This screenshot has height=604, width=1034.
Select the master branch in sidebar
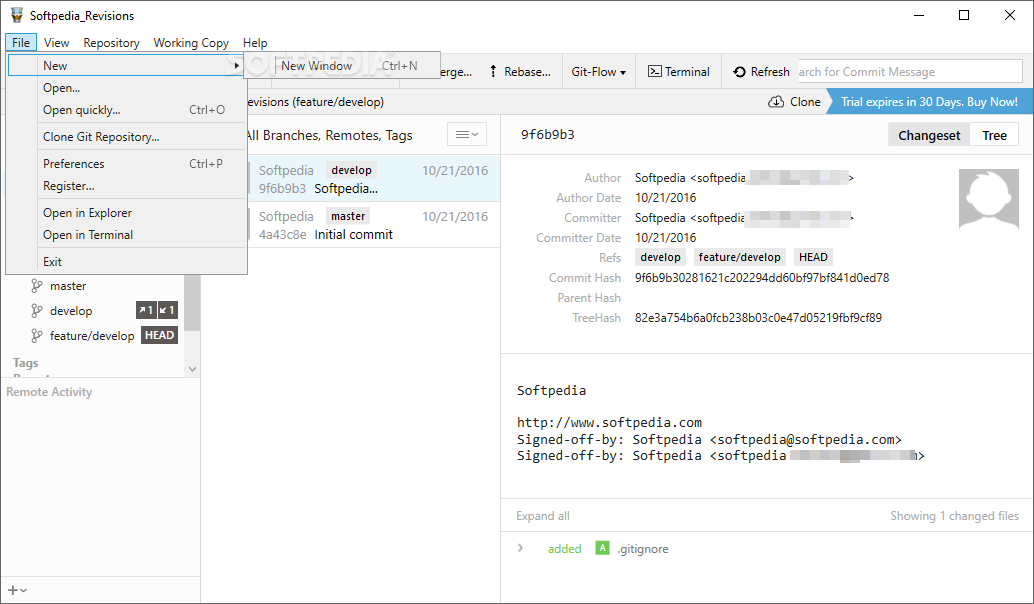[x=68, y=286]
